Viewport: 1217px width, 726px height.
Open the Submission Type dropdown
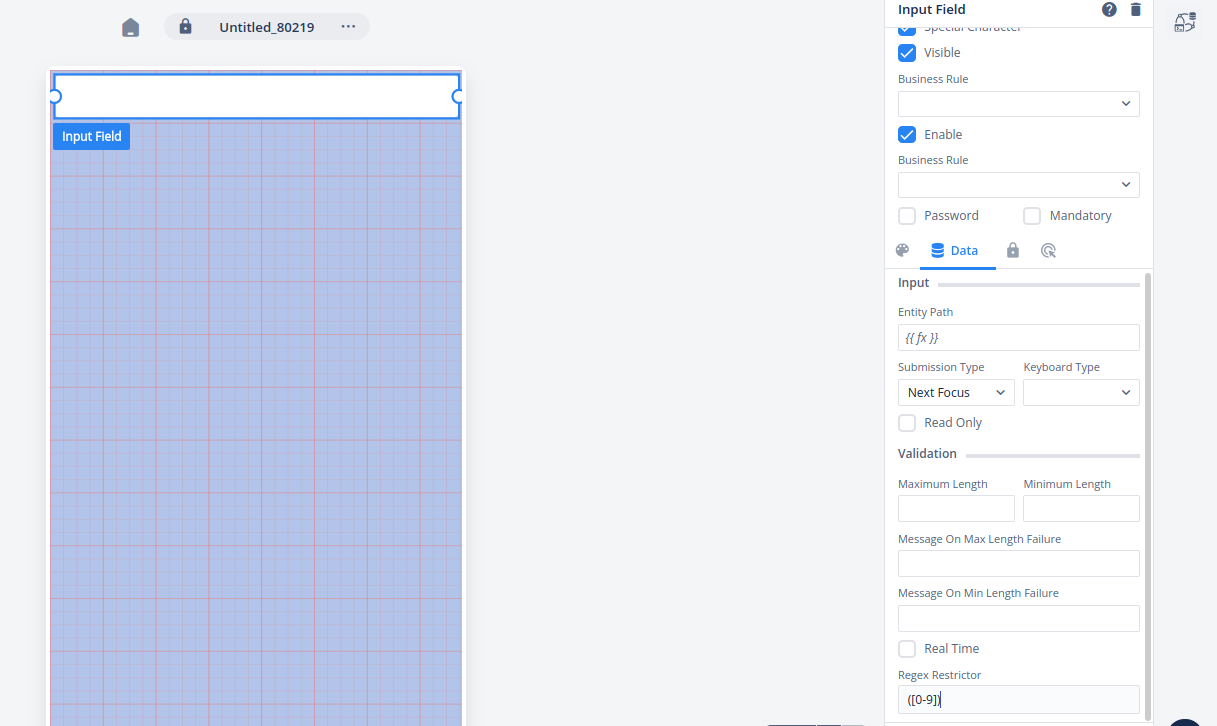(955, 393)
